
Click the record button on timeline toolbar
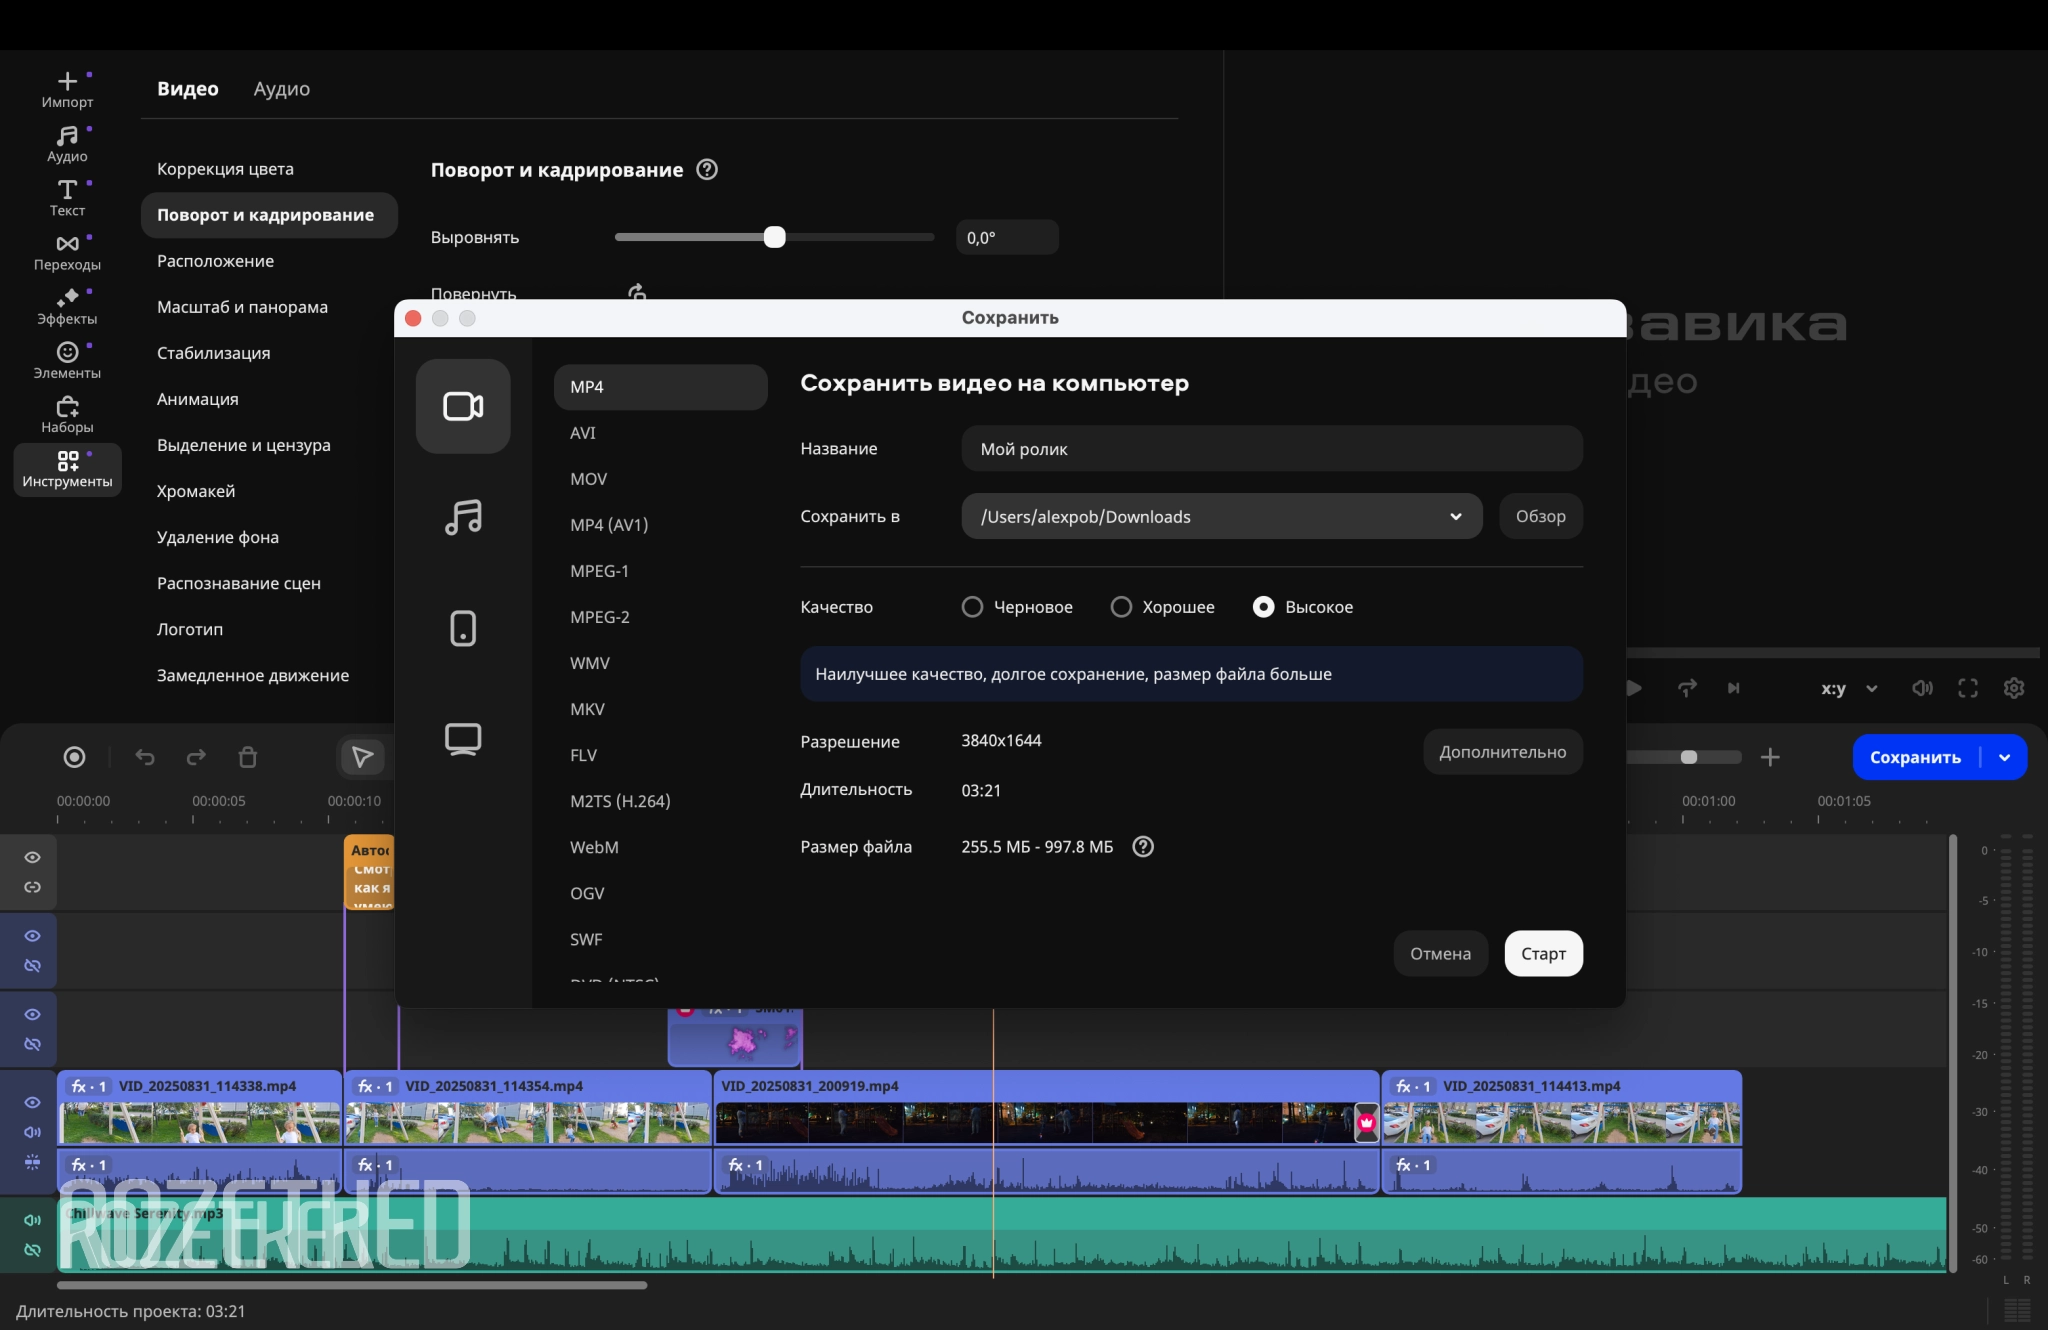[74, 757]
